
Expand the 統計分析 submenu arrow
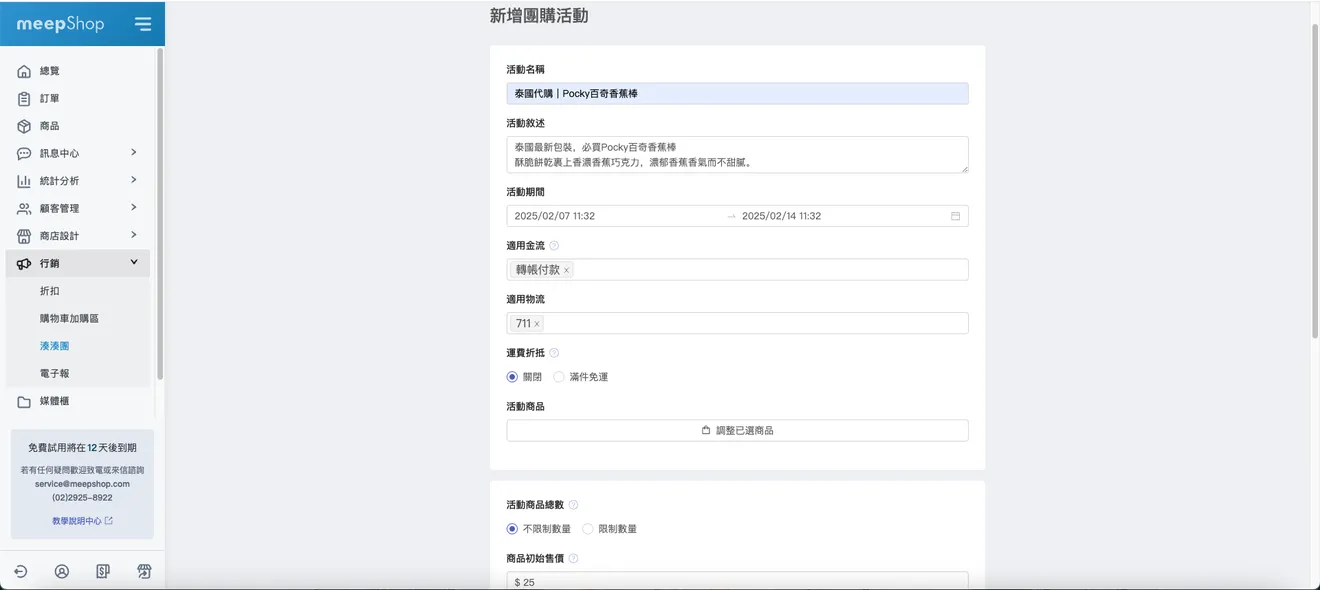click(x=134, y=180)
